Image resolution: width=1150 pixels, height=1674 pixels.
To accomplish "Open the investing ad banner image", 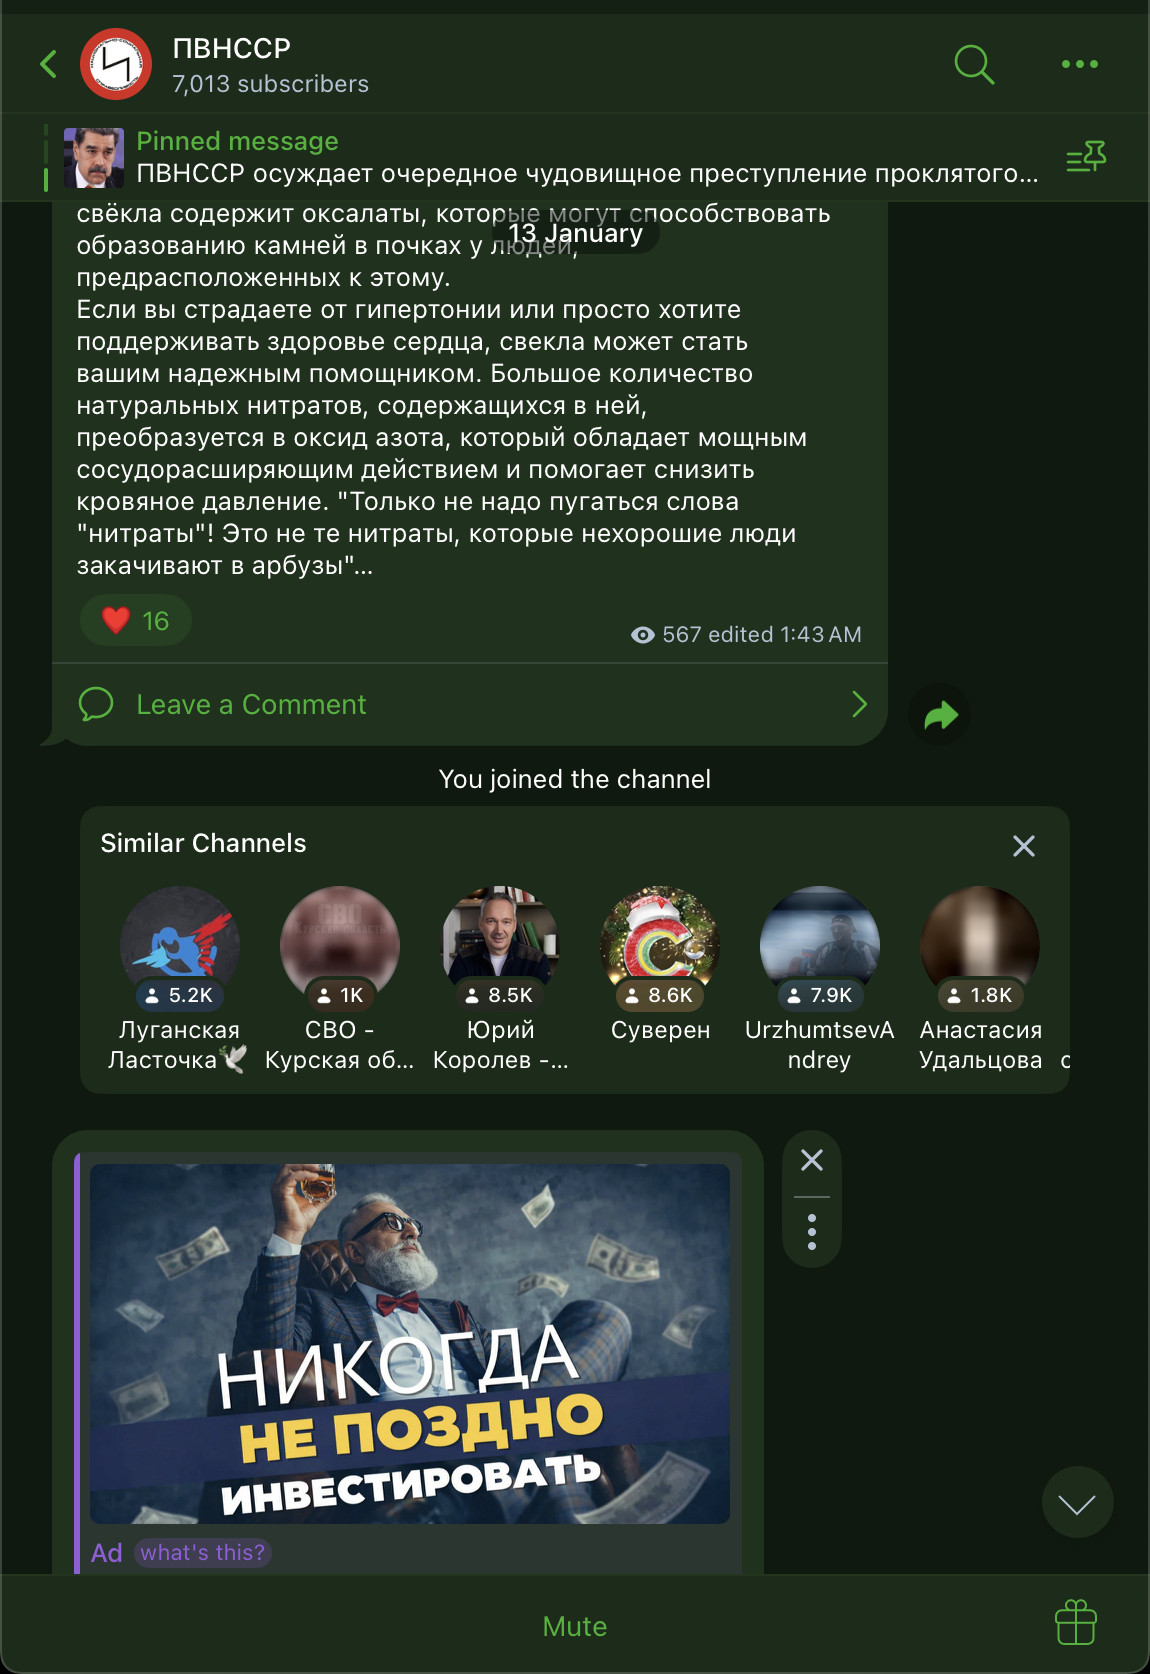I will (410, 1344).
